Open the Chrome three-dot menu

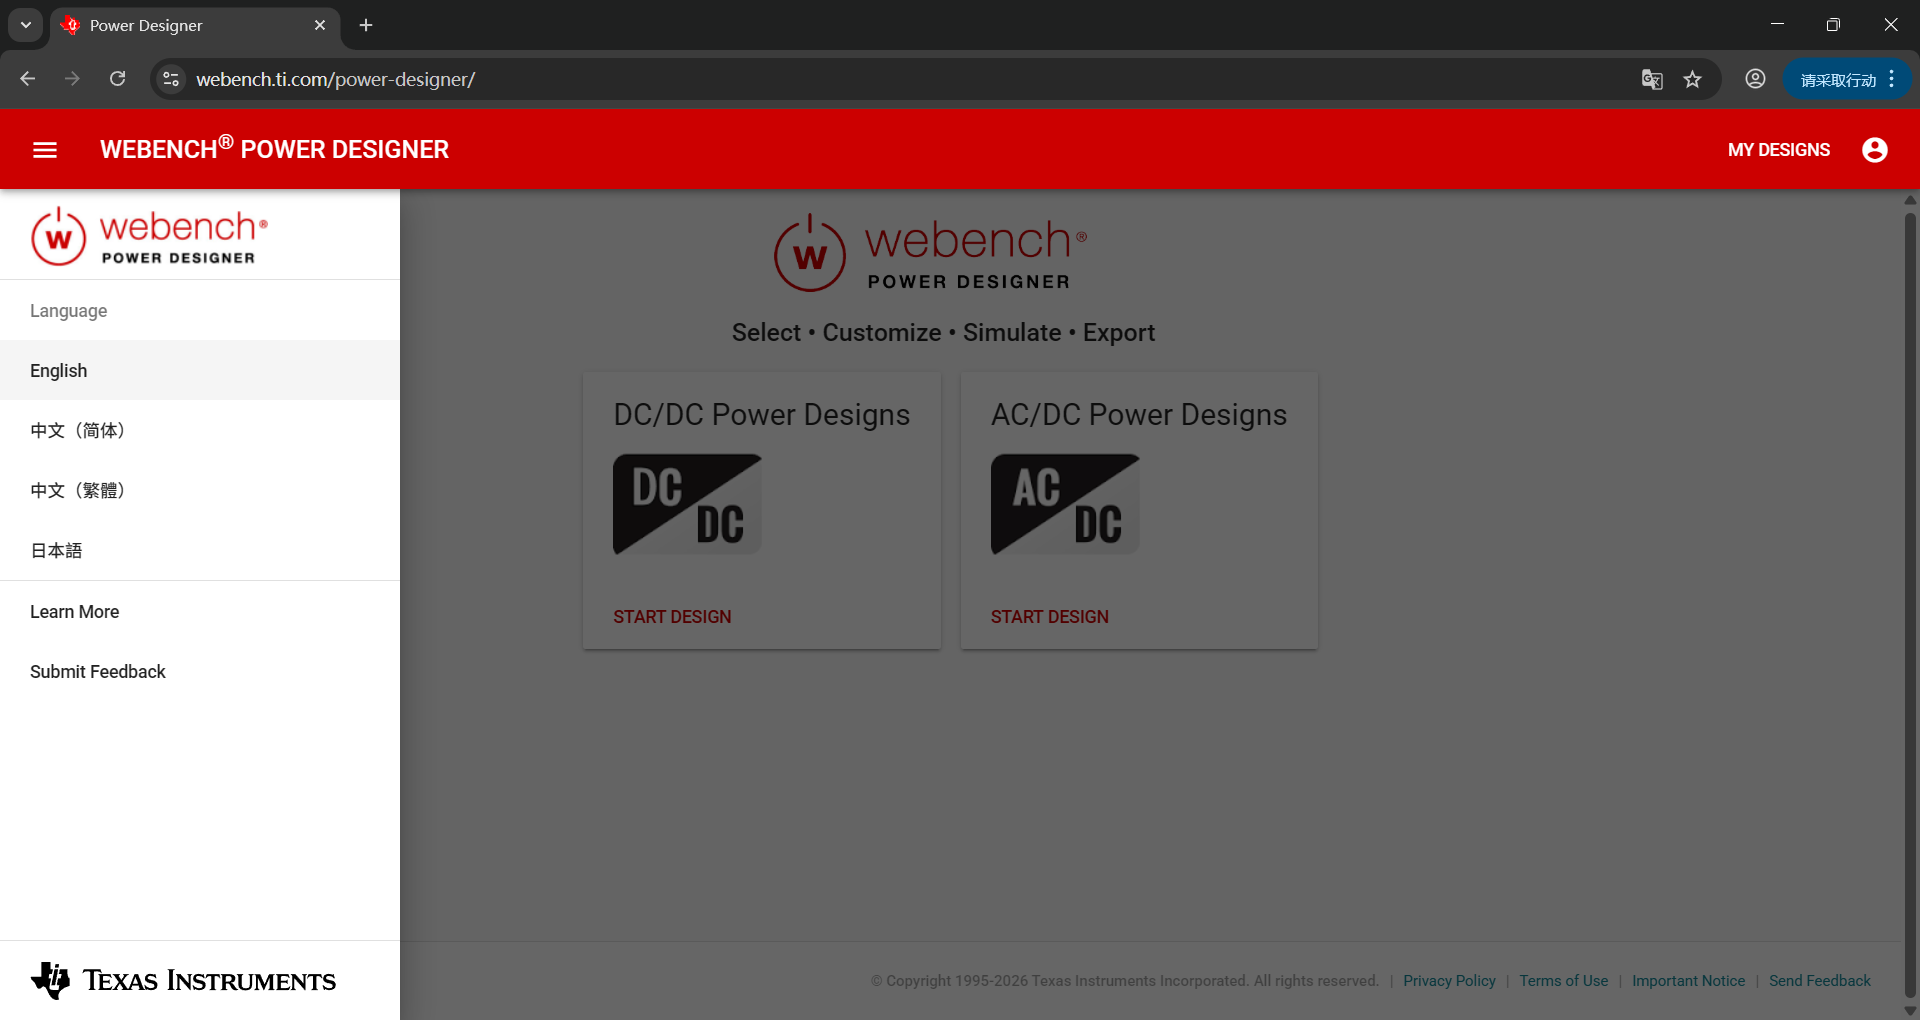click(x=1892, y=79)
